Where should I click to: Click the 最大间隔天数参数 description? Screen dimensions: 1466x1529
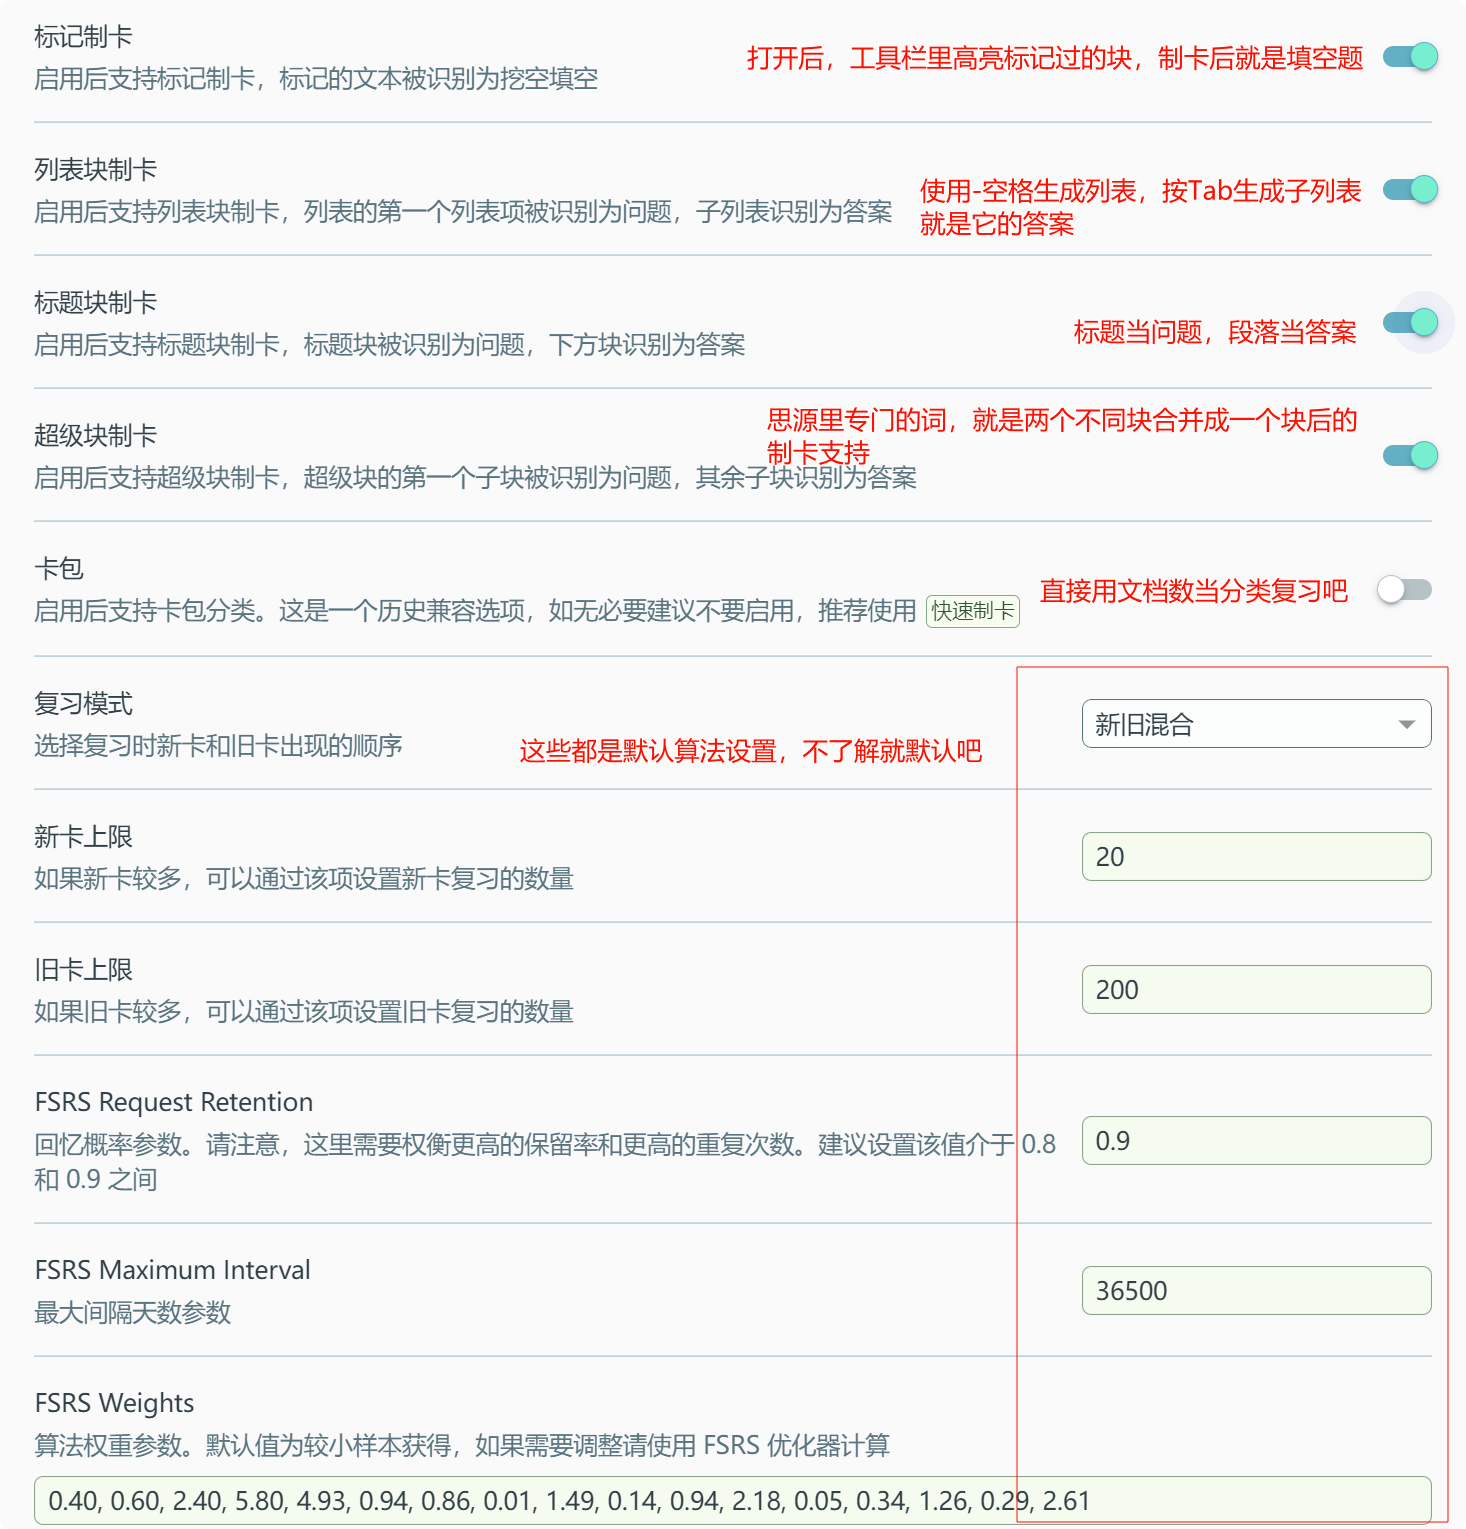pyautogui.click(x=133, y=1312)
